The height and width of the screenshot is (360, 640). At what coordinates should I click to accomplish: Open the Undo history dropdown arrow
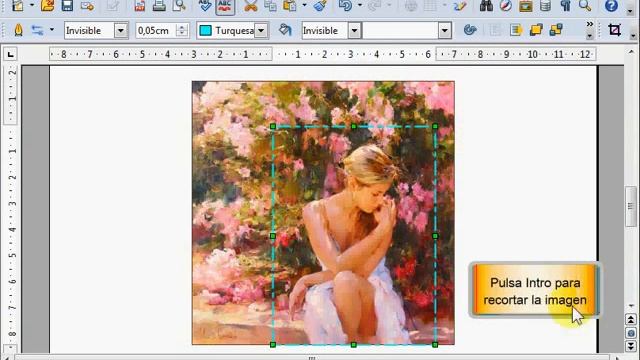tap(360, 5)
